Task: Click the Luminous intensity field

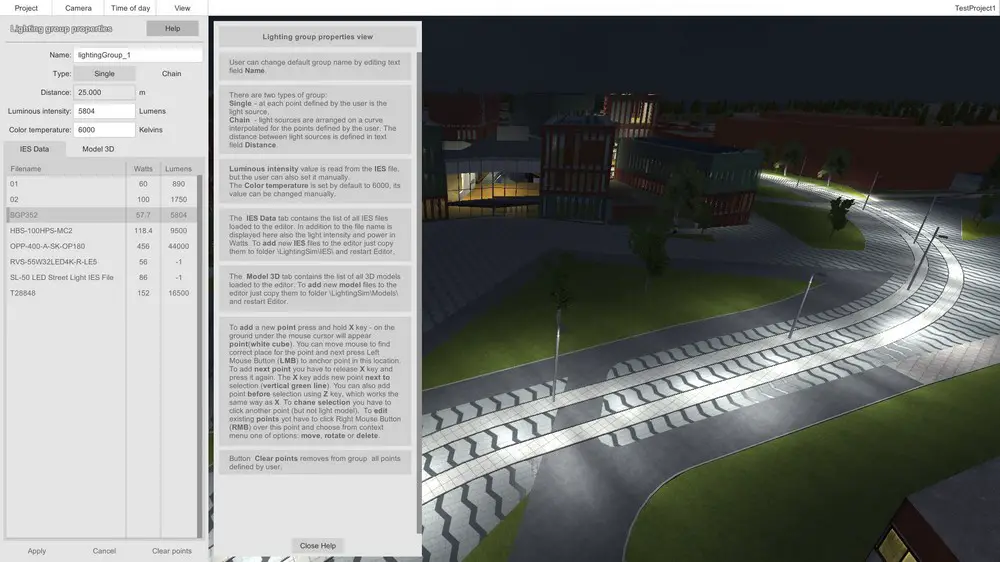Action: pyautogui.click(x=104, y=111)
